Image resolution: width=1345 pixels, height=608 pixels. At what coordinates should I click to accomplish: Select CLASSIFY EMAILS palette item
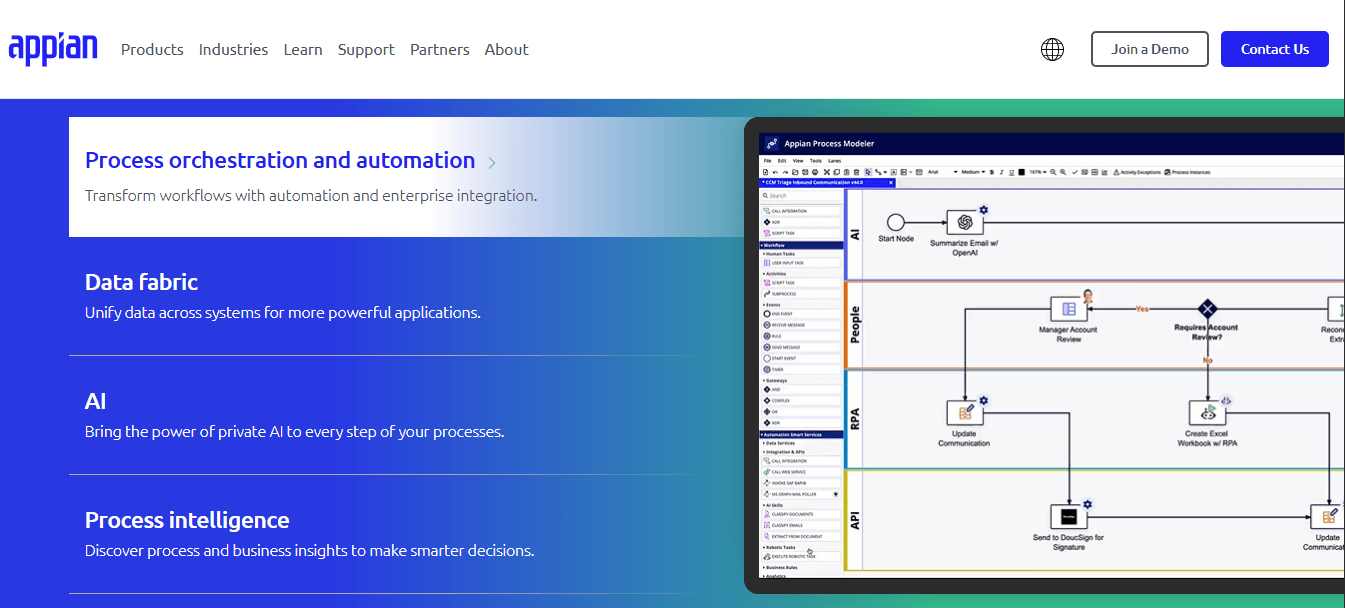(802, 525)
